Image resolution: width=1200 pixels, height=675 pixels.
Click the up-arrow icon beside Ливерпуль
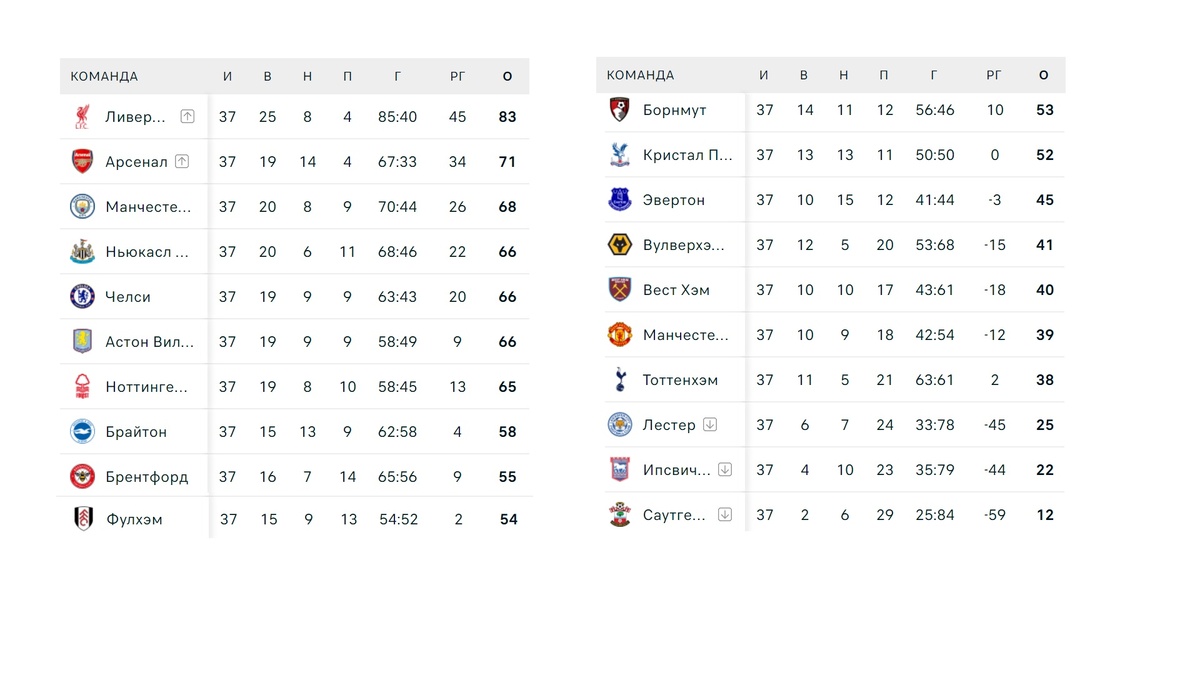[x=187, y=117]
